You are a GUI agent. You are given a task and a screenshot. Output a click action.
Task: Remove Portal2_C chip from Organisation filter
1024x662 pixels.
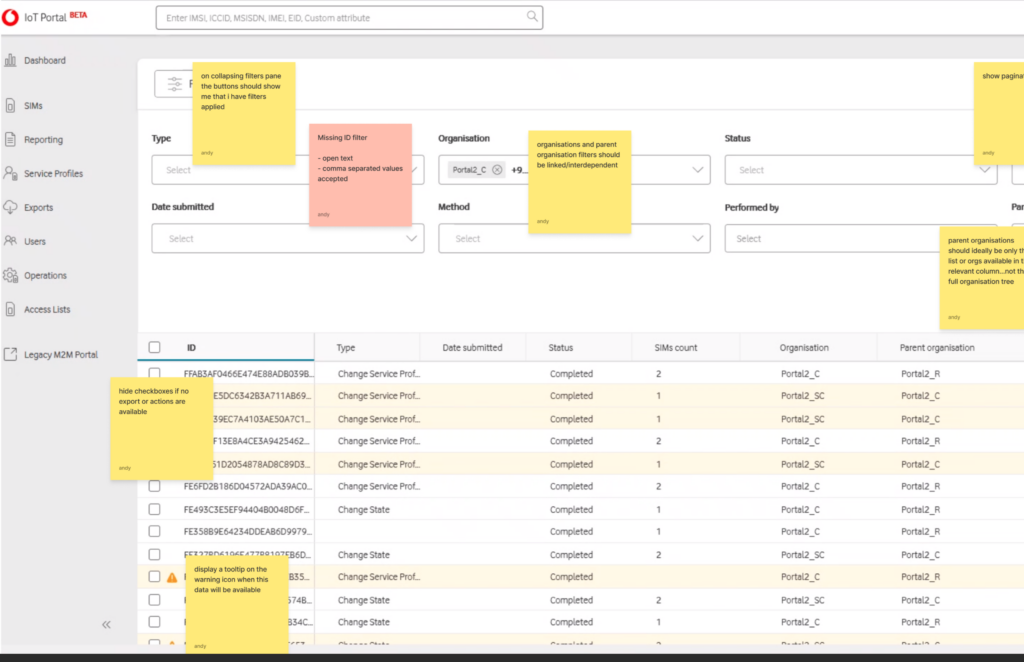point(497,170)
